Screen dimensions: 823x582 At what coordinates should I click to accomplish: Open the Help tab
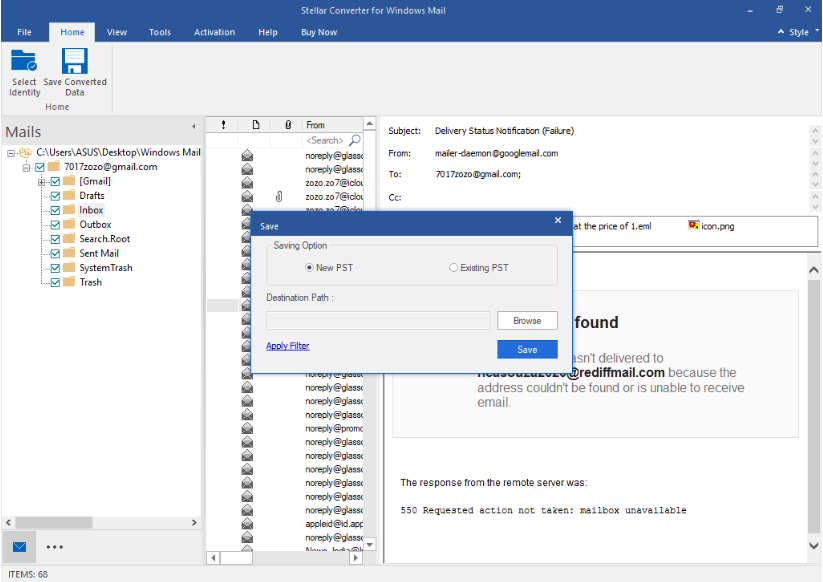(268, 32)
